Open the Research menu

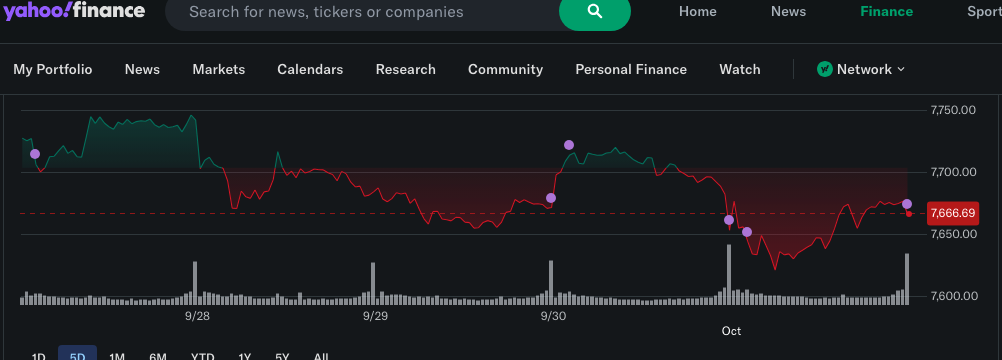tap(406, 69)
